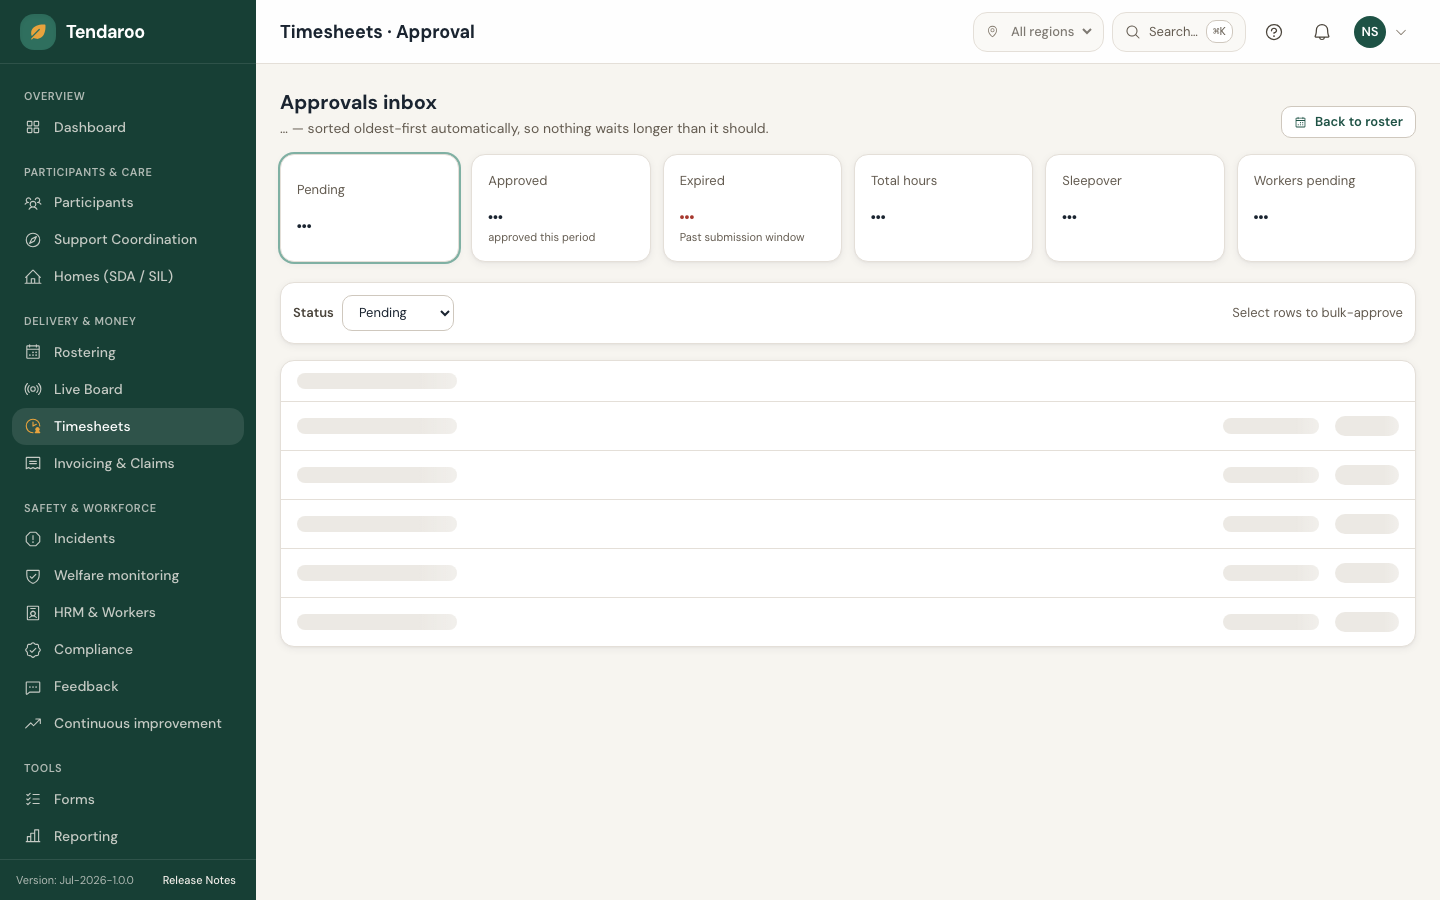The width and height of the screenshot is (1440, 900).
Task: Click the Invoicing & Claims icon
Action: click(x=33, y=463)
